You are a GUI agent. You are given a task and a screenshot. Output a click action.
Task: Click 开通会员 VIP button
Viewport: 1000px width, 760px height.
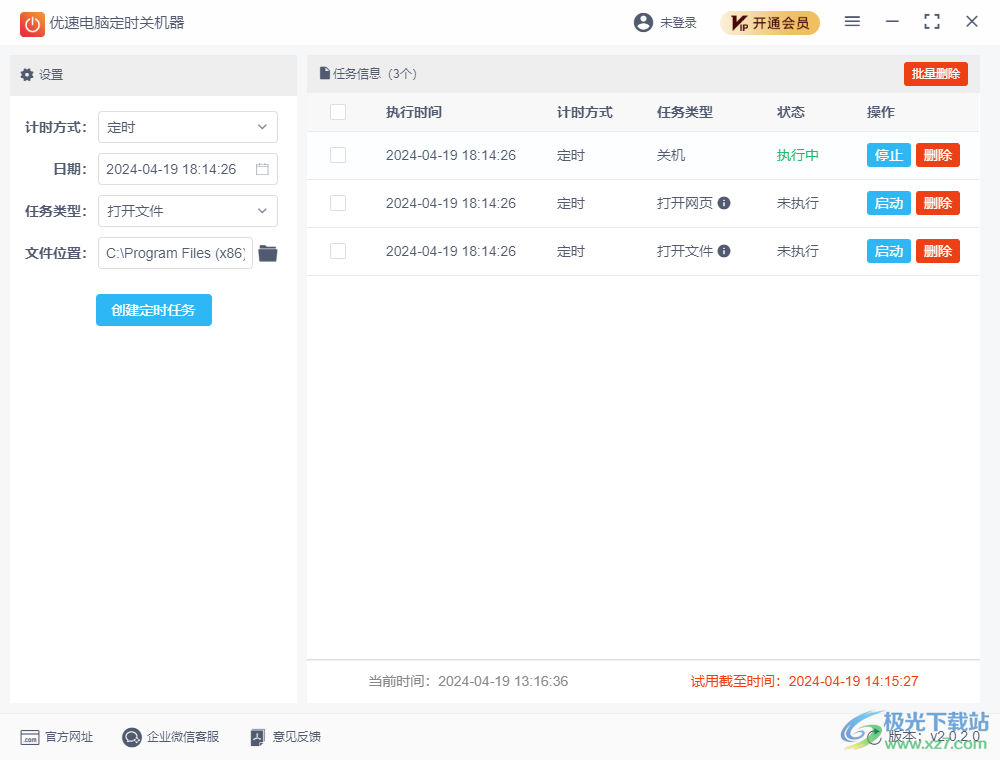coord(770,23)
